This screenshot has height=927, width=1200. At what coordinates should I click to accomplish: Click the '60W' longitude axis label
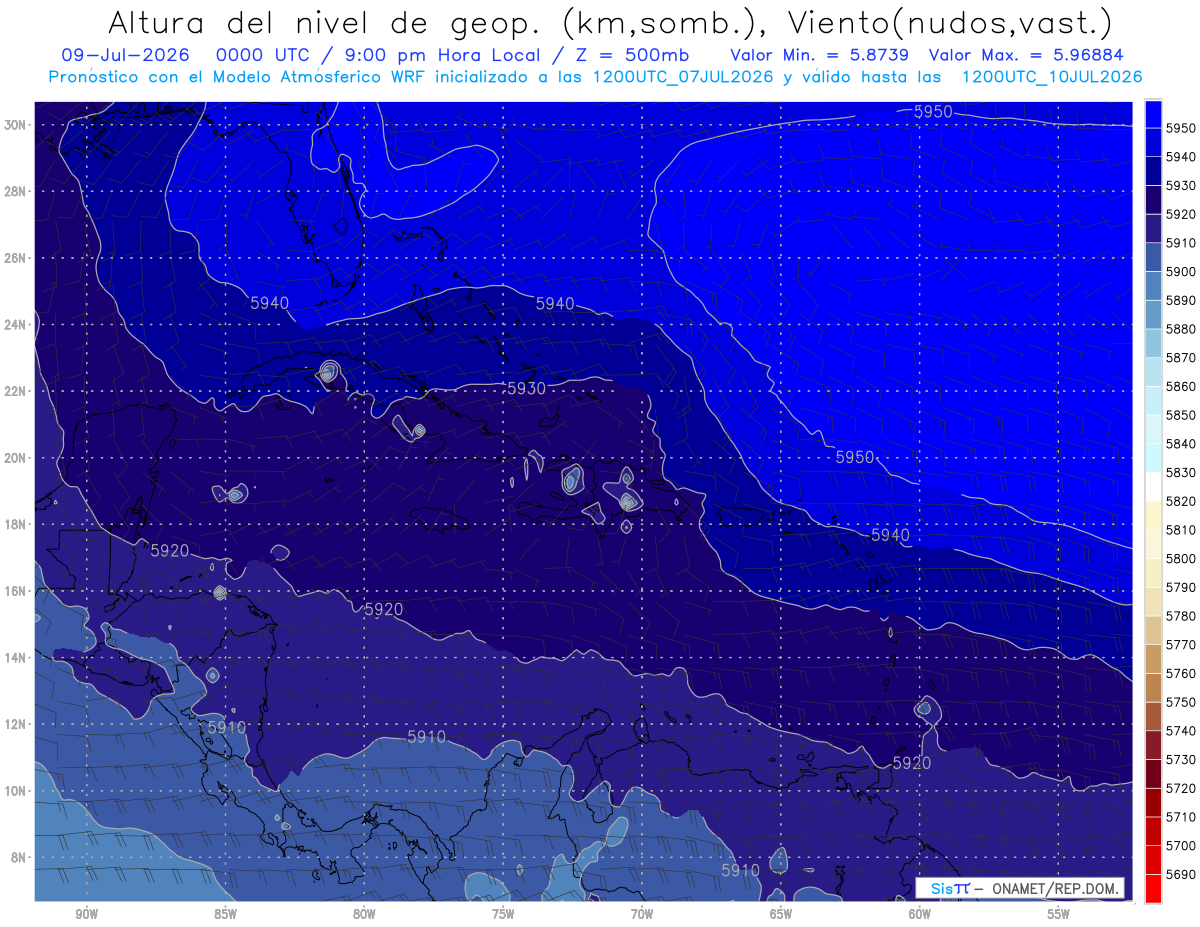pos(920,914)
